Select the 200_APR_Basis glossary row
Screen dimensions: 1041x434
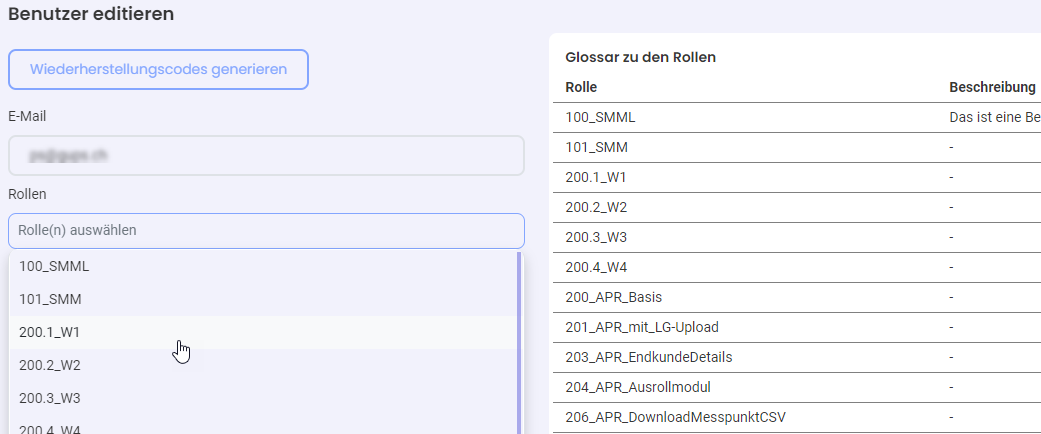797,297
